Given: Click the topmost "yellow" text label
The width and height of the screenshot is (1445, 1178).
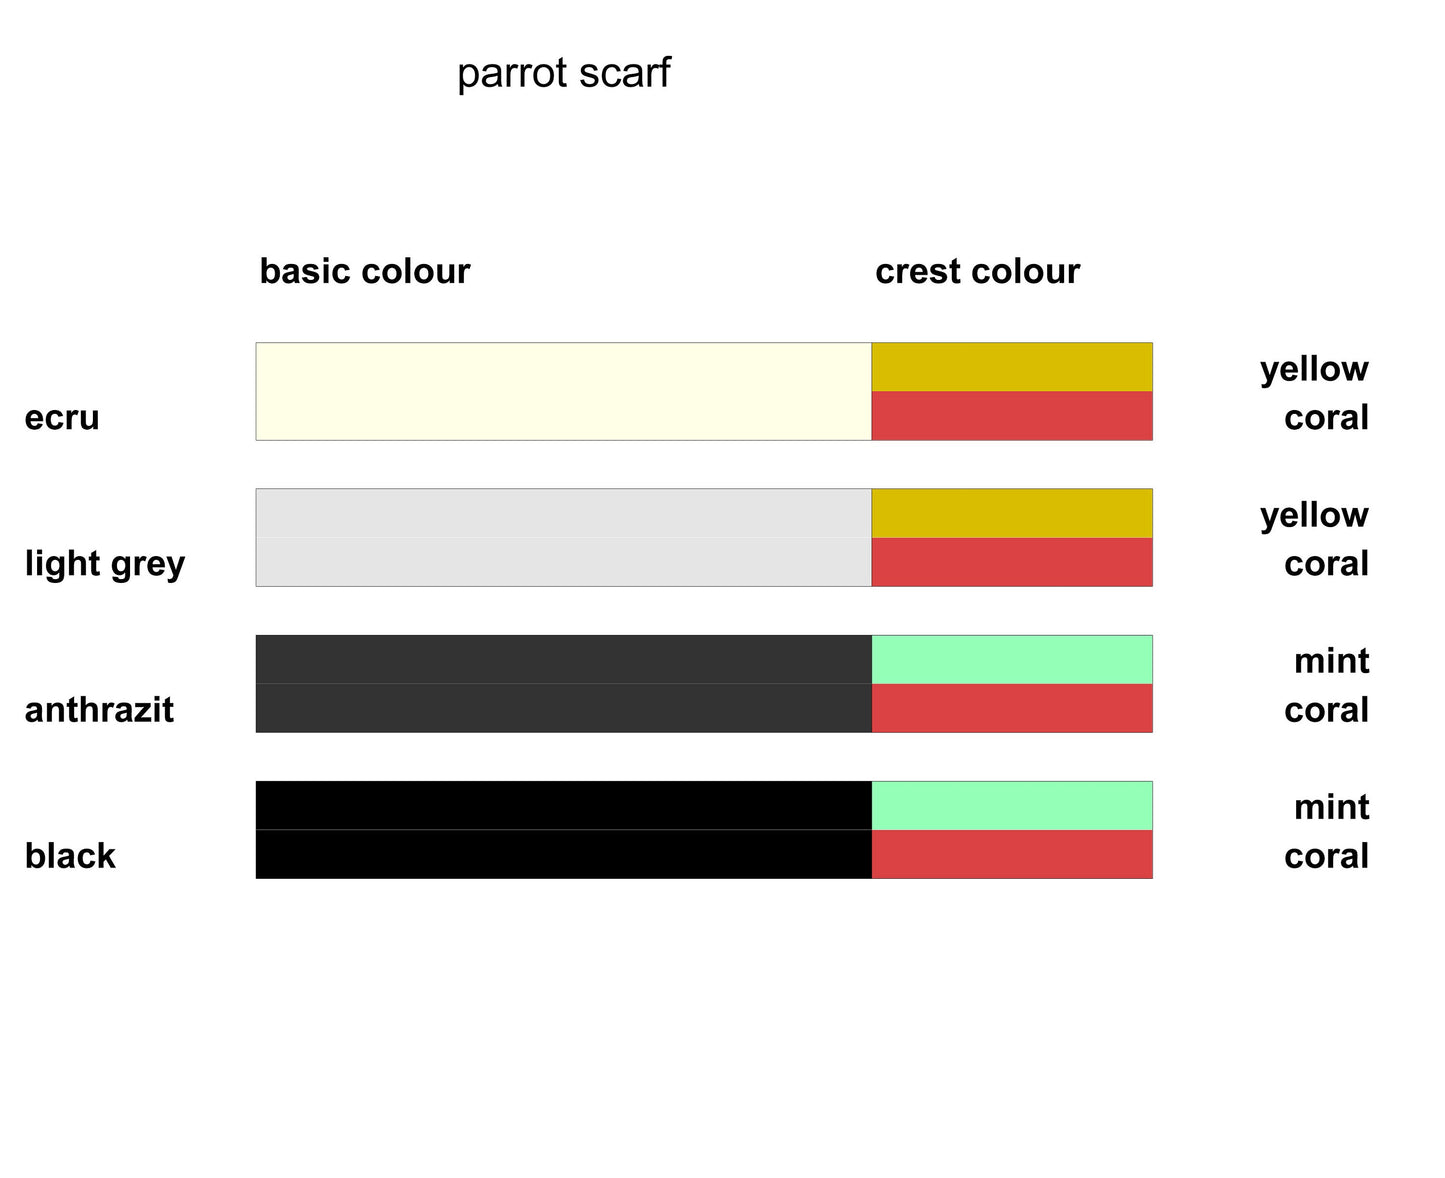Looking at the screenshot, I should 1313,369.
